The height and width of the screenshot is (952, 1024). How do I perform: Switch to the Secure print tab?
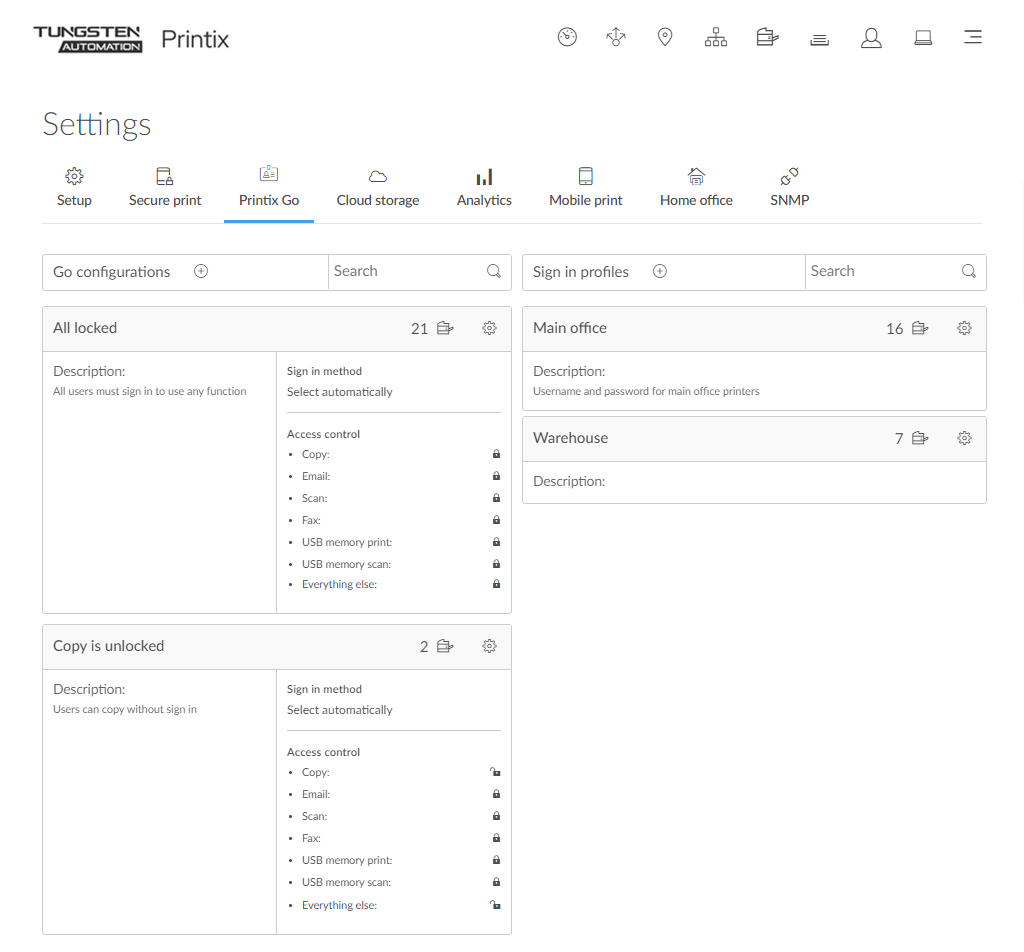click(x=165, y=188)
